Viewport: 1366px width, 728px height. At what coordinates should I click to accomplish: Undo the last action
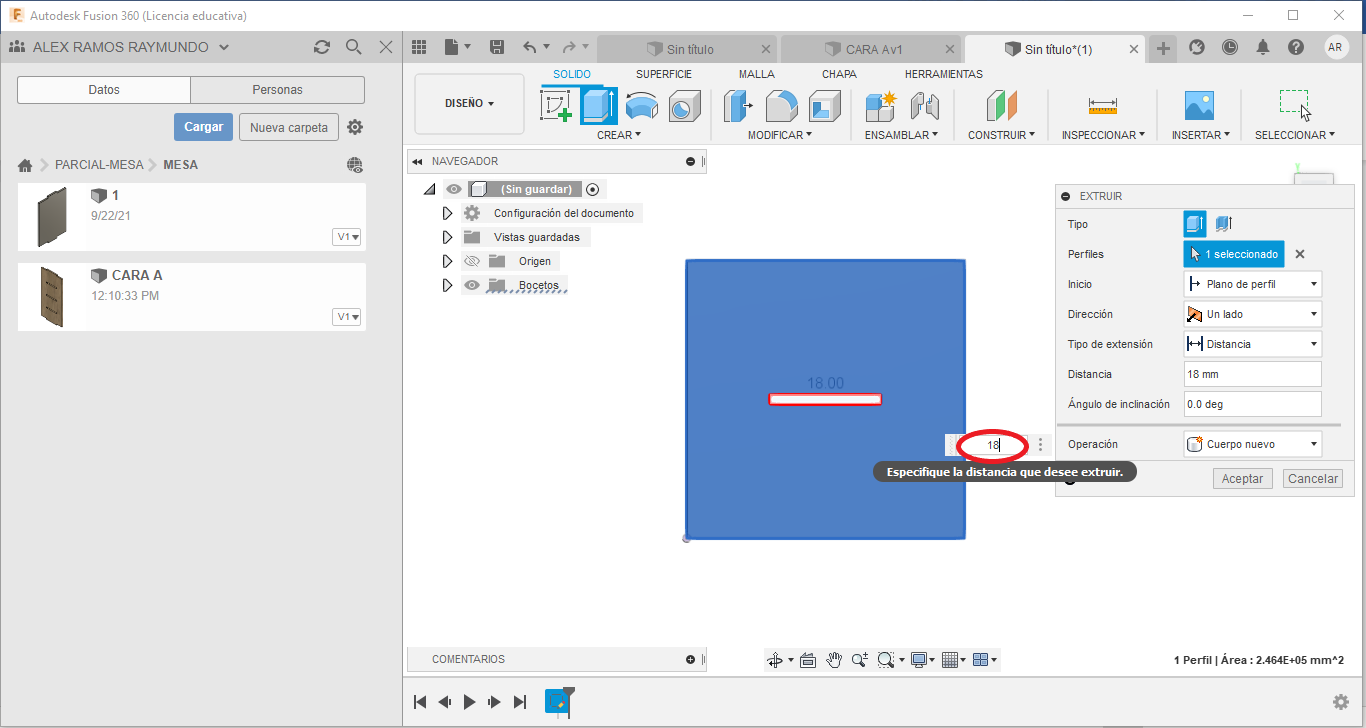pyautogui.click(x=530, y=47)
